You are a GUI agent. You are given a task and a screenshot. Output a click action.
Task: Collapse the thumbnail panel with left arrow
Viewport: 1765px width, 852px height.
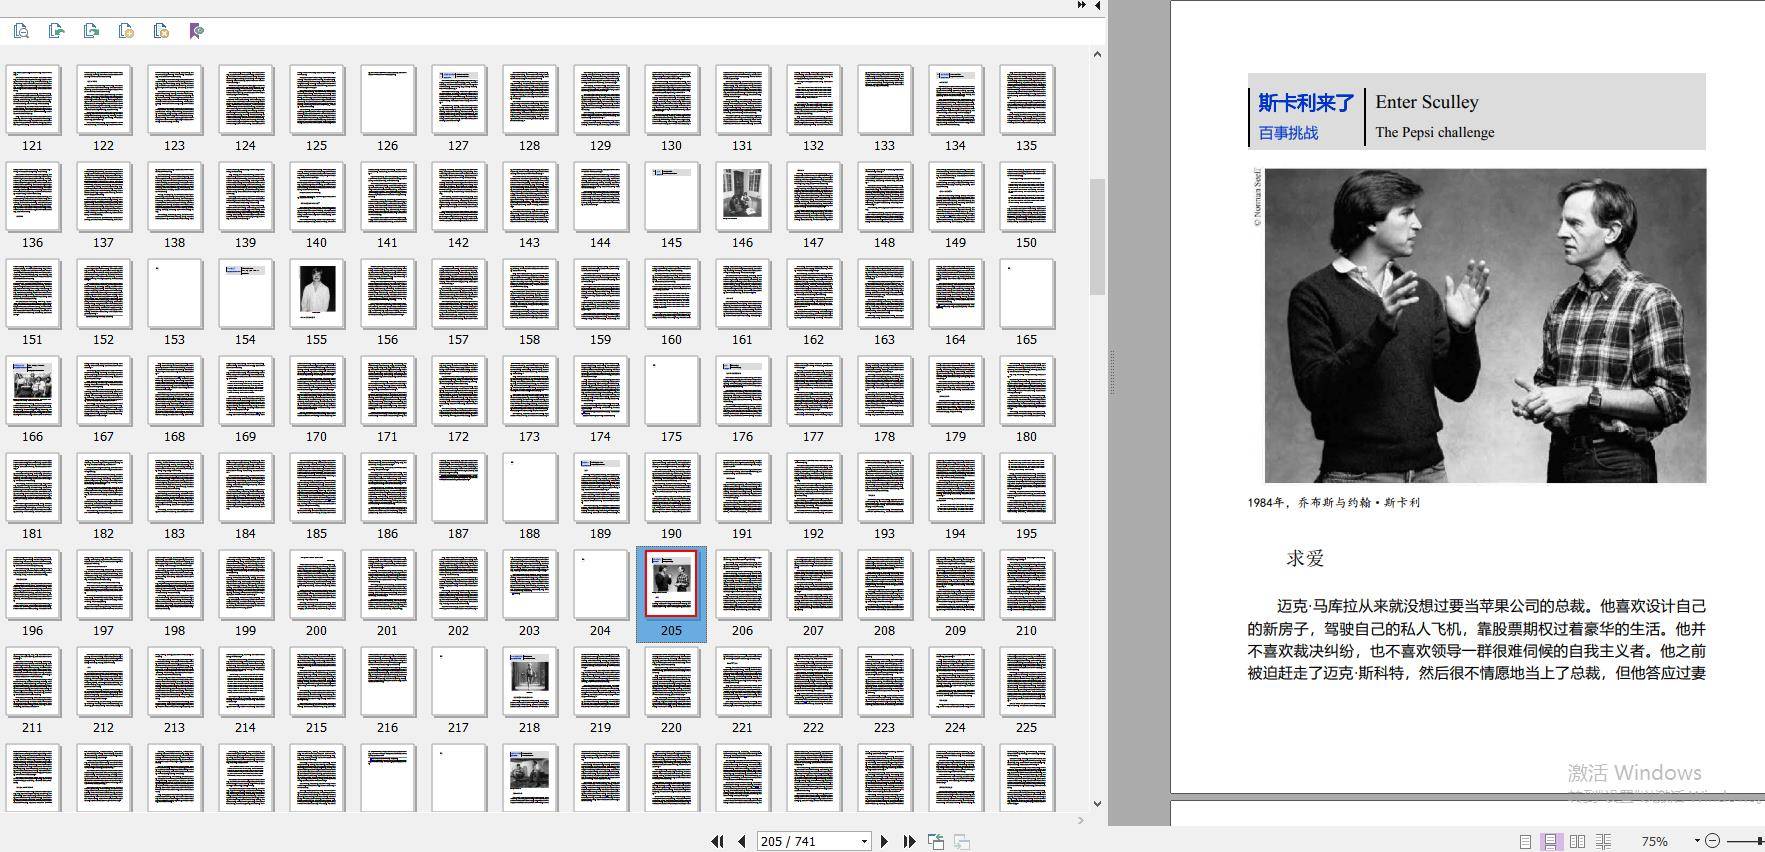pyautogui.click(x=1097, y=5)
